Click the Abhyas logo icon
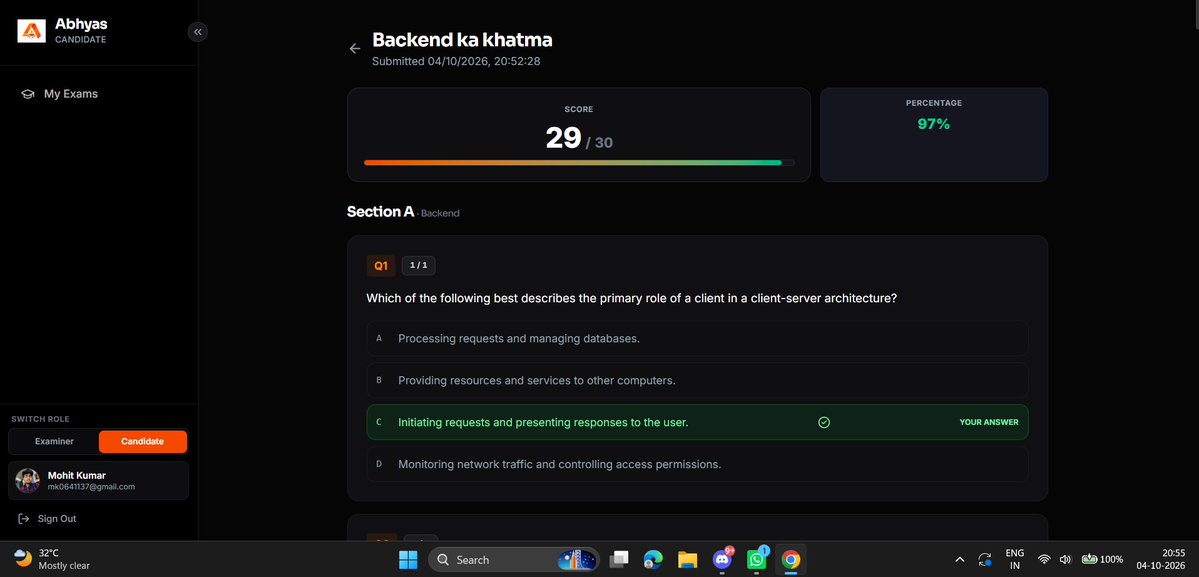Image resolution: width=1199 pixels, height=577 pixels. 31,31
